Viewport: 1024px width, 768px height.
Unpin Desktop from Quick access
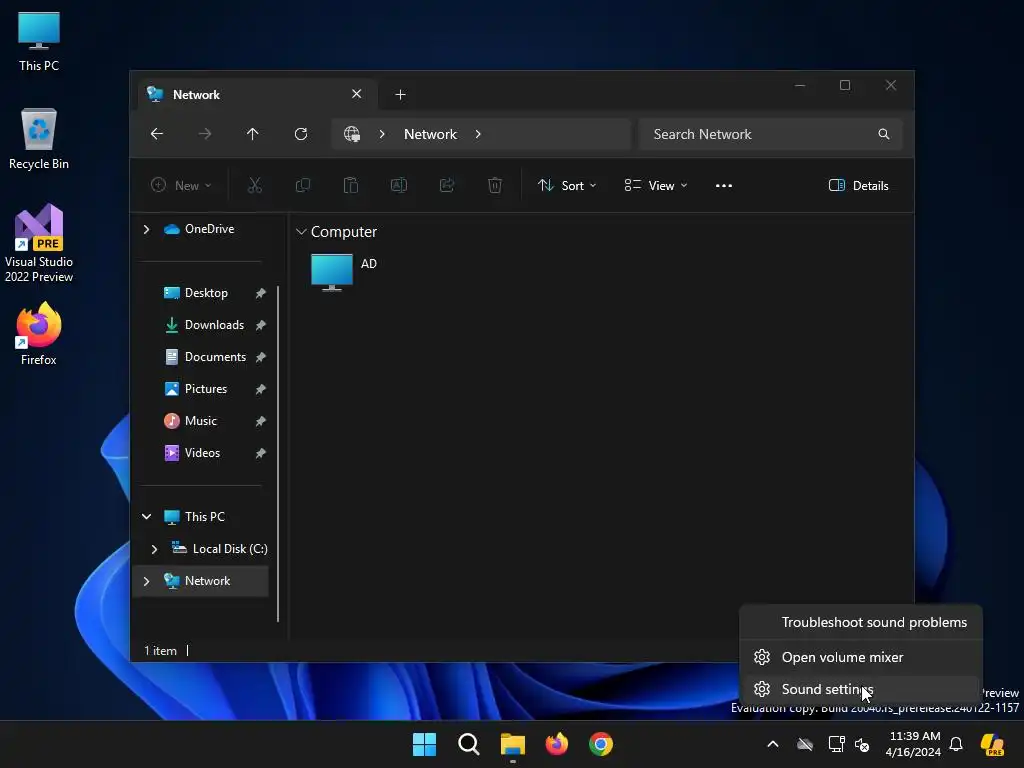coord(261,293)
